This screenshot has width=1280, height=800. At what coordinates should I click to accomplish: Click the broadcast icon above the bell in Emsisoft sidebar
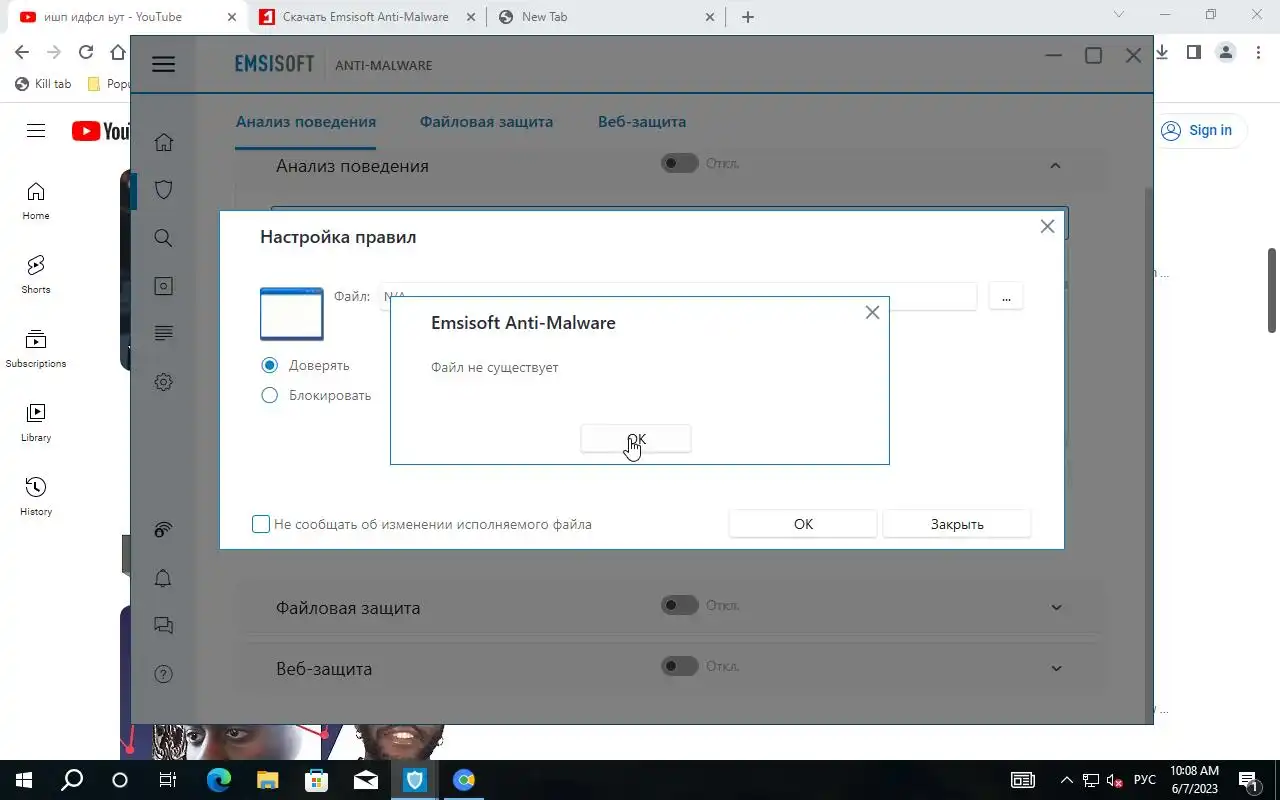click(x=164, y=530)
